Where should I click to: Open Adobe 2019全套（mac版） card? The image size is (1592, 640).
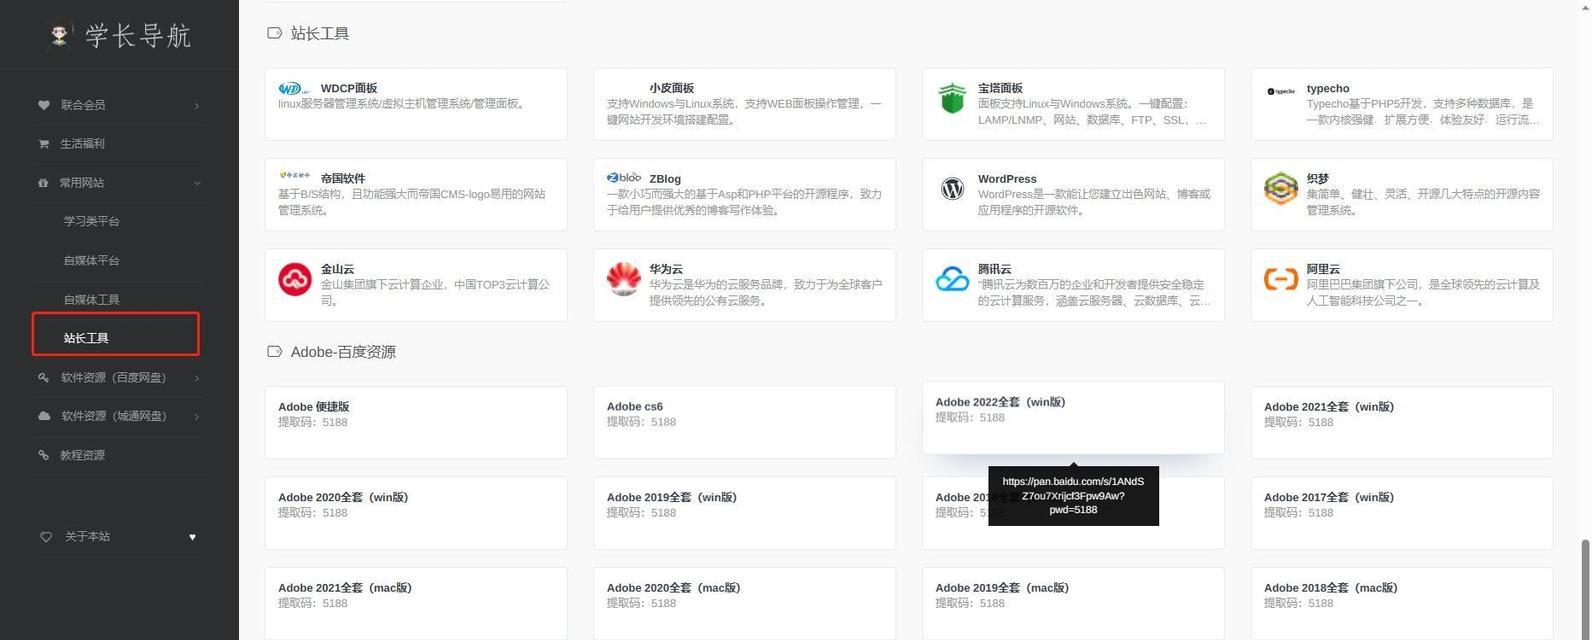tap(1073, 604)
